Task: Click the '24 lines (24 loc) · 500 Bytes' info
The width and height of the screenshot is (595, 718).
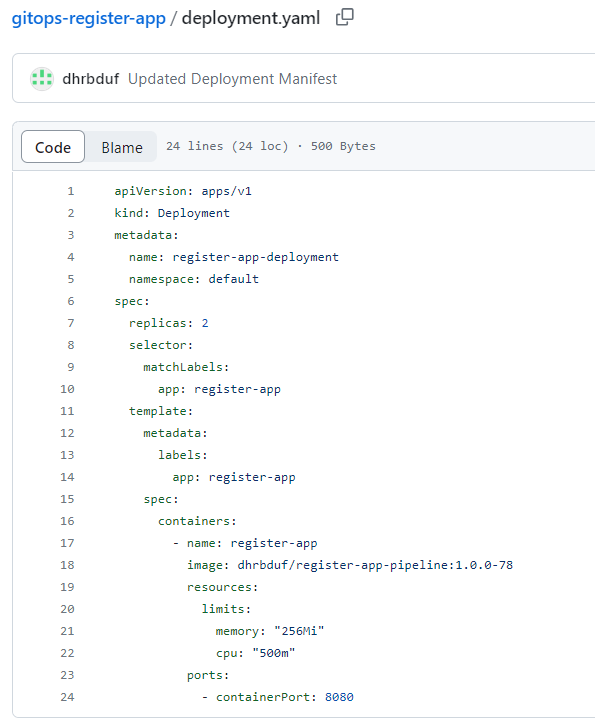Action: [x=271, y=146]
